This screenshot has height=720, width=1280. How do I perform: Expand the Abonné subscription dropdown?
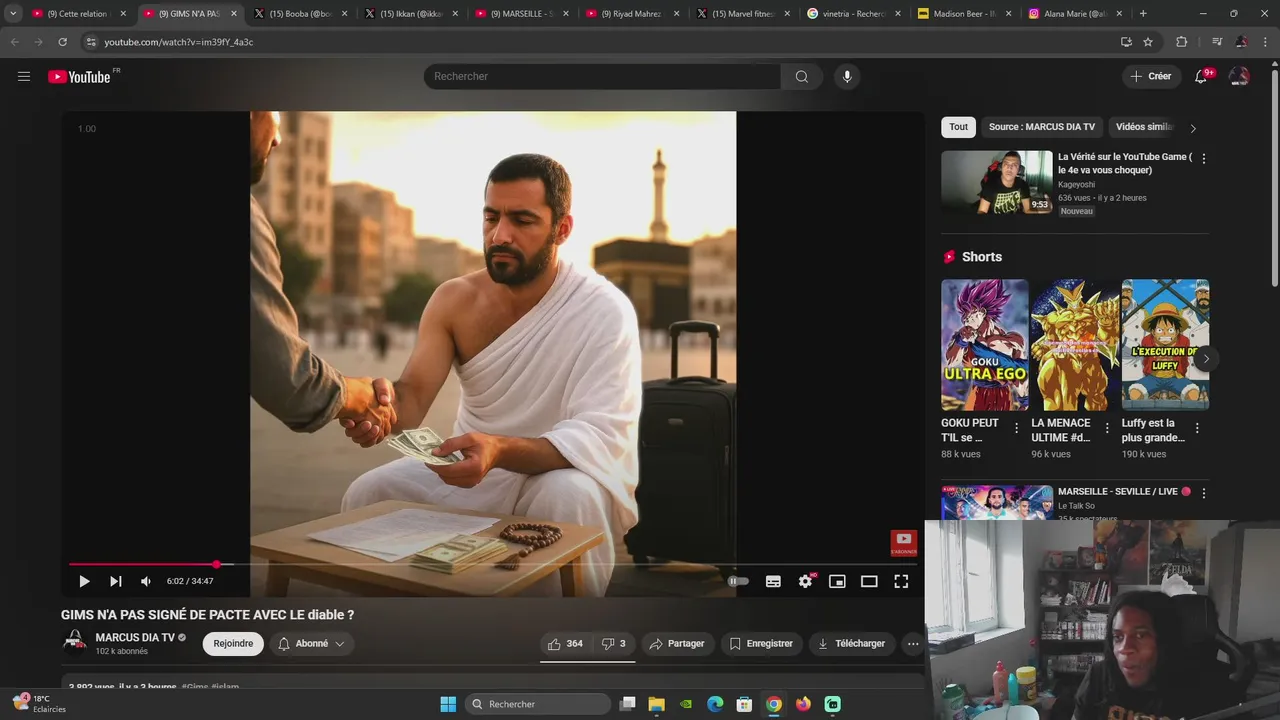click(311, 644)
